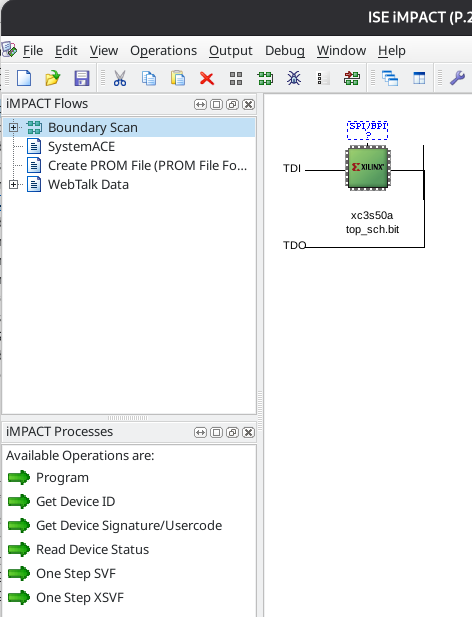Open the Debug menu
Viewport: 472px width, 617px height.
tap(285, 50)
